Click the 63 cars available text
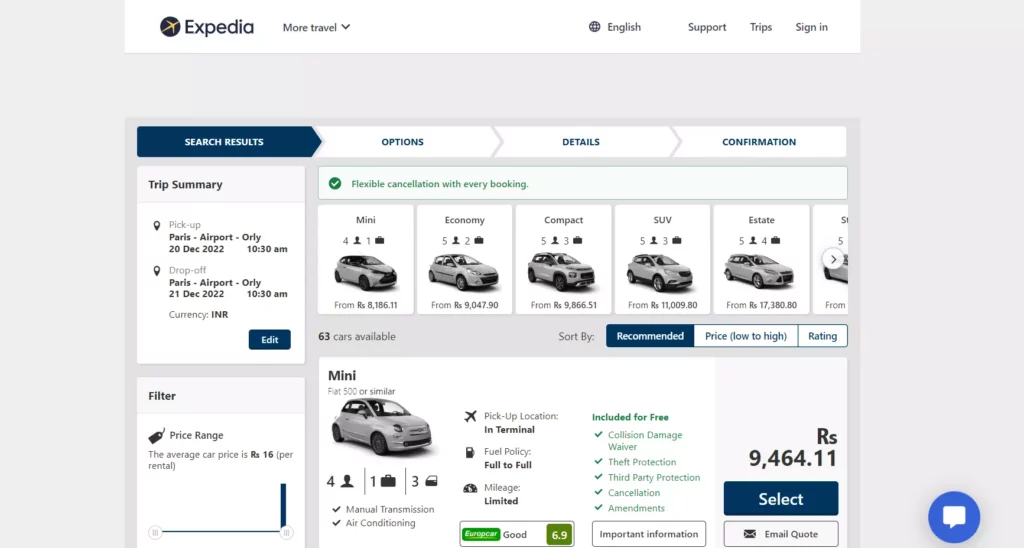 click(357, 336)
